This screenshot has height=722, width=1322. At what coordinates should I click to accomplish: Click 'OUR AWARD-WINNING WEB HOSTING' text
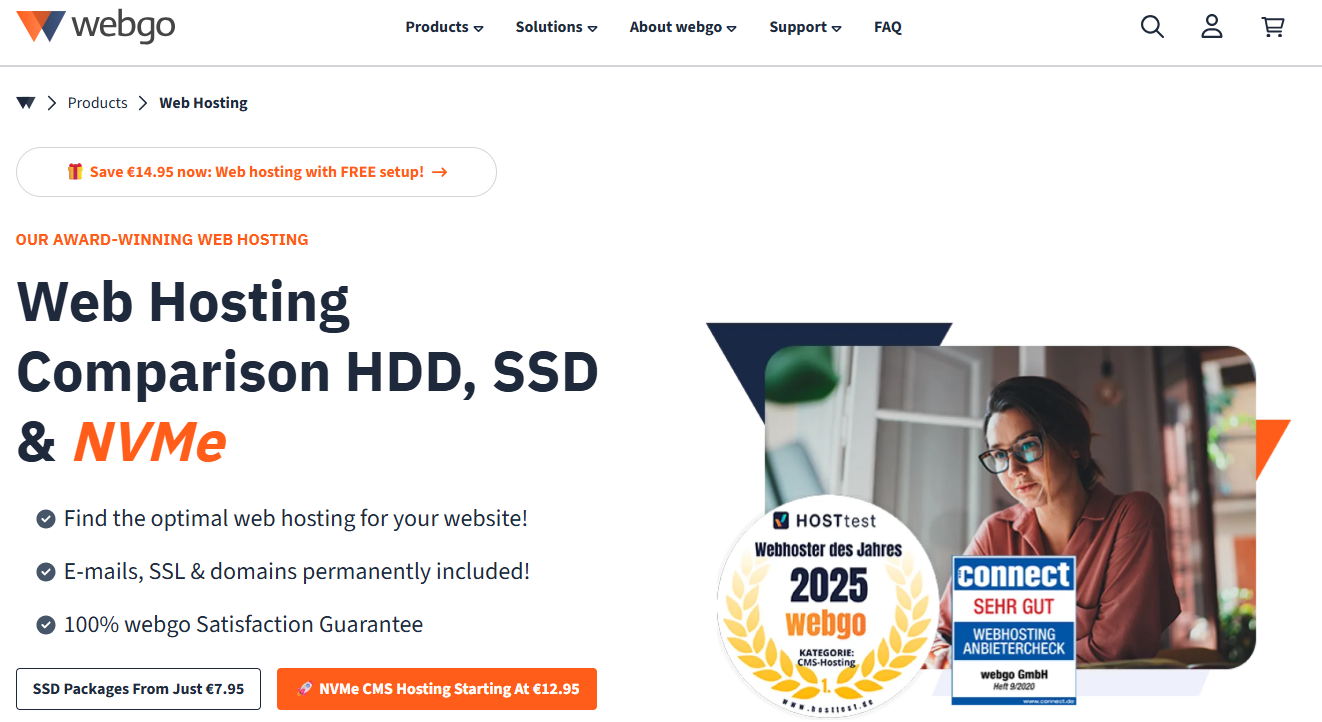pos(162,240)
